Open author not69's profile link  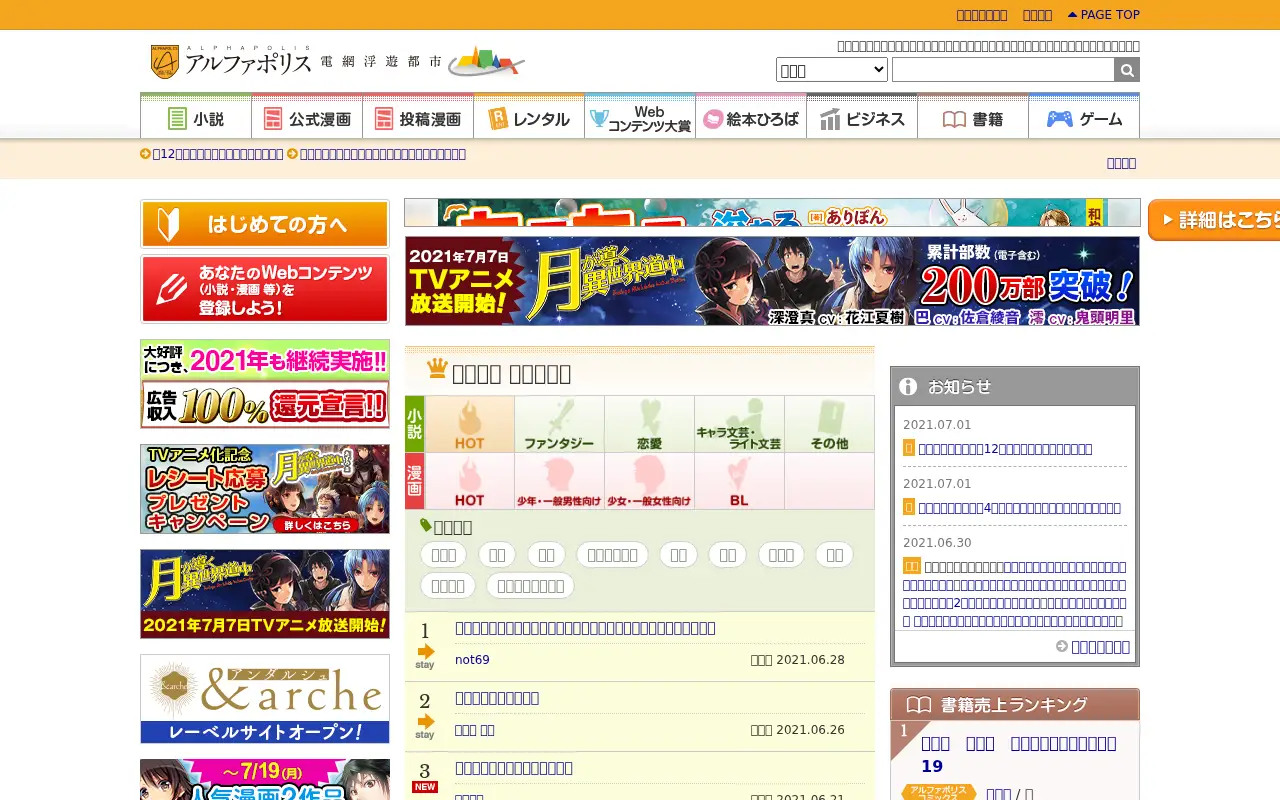[472, 660]
